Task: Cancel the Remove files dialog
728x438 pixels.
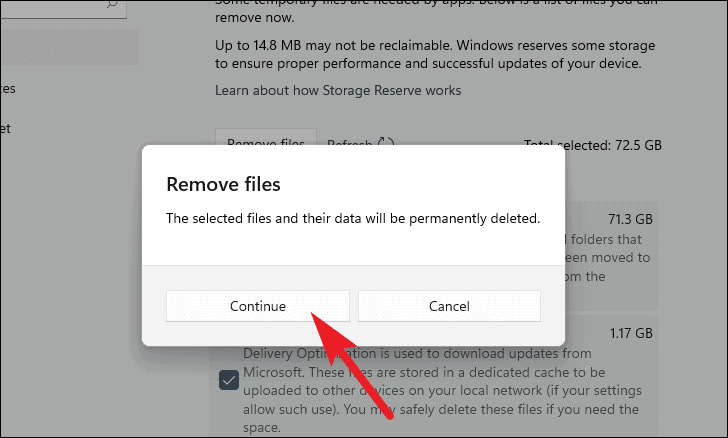Action: (x=449, y=306)
